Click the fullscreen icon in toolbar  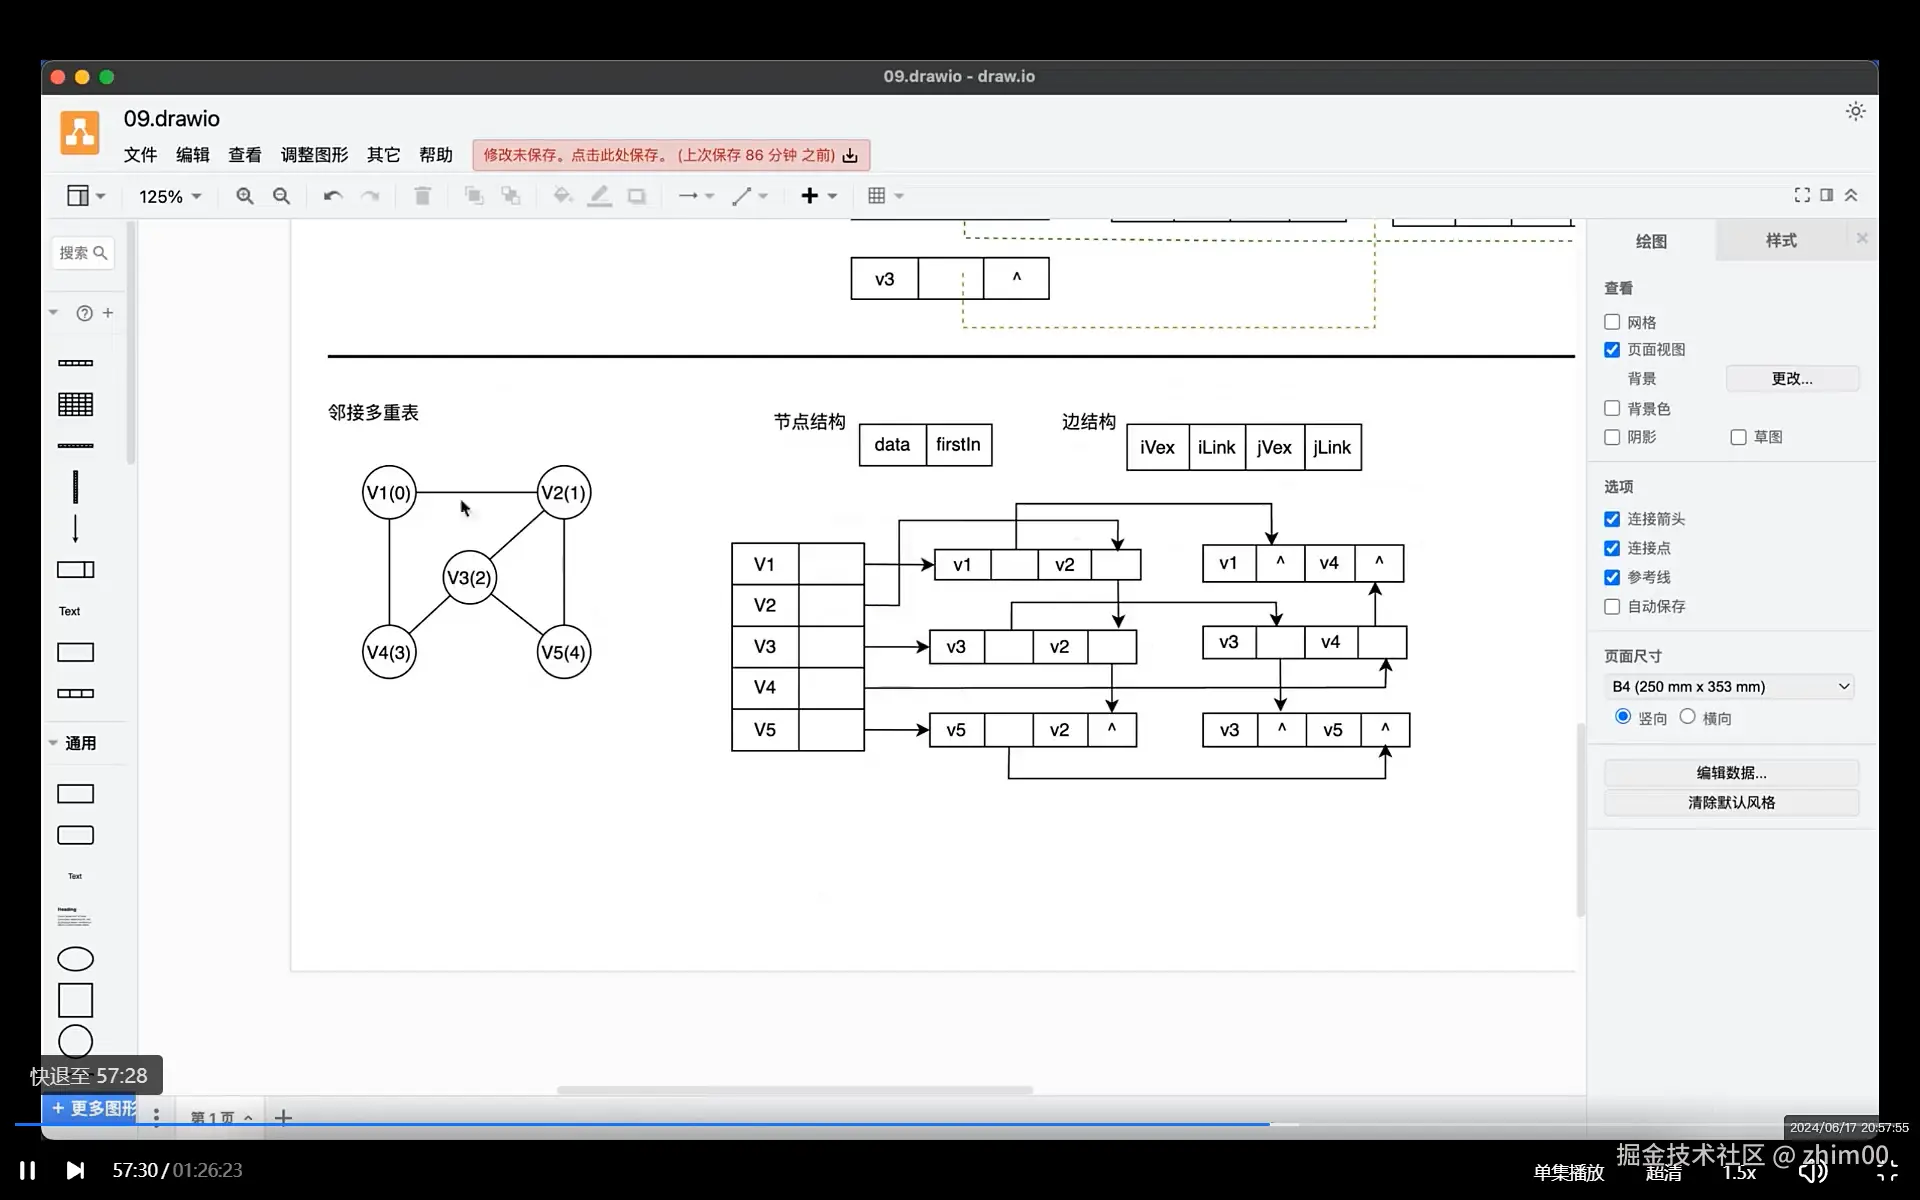1802,195
